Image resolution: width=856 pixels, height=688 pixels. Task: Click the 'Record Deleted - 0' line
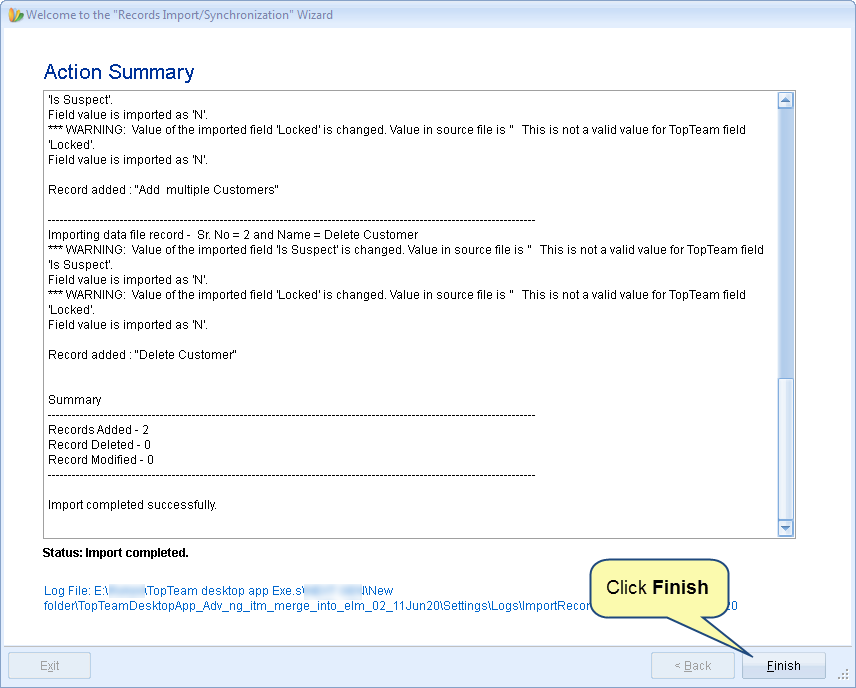pos(99,444)
